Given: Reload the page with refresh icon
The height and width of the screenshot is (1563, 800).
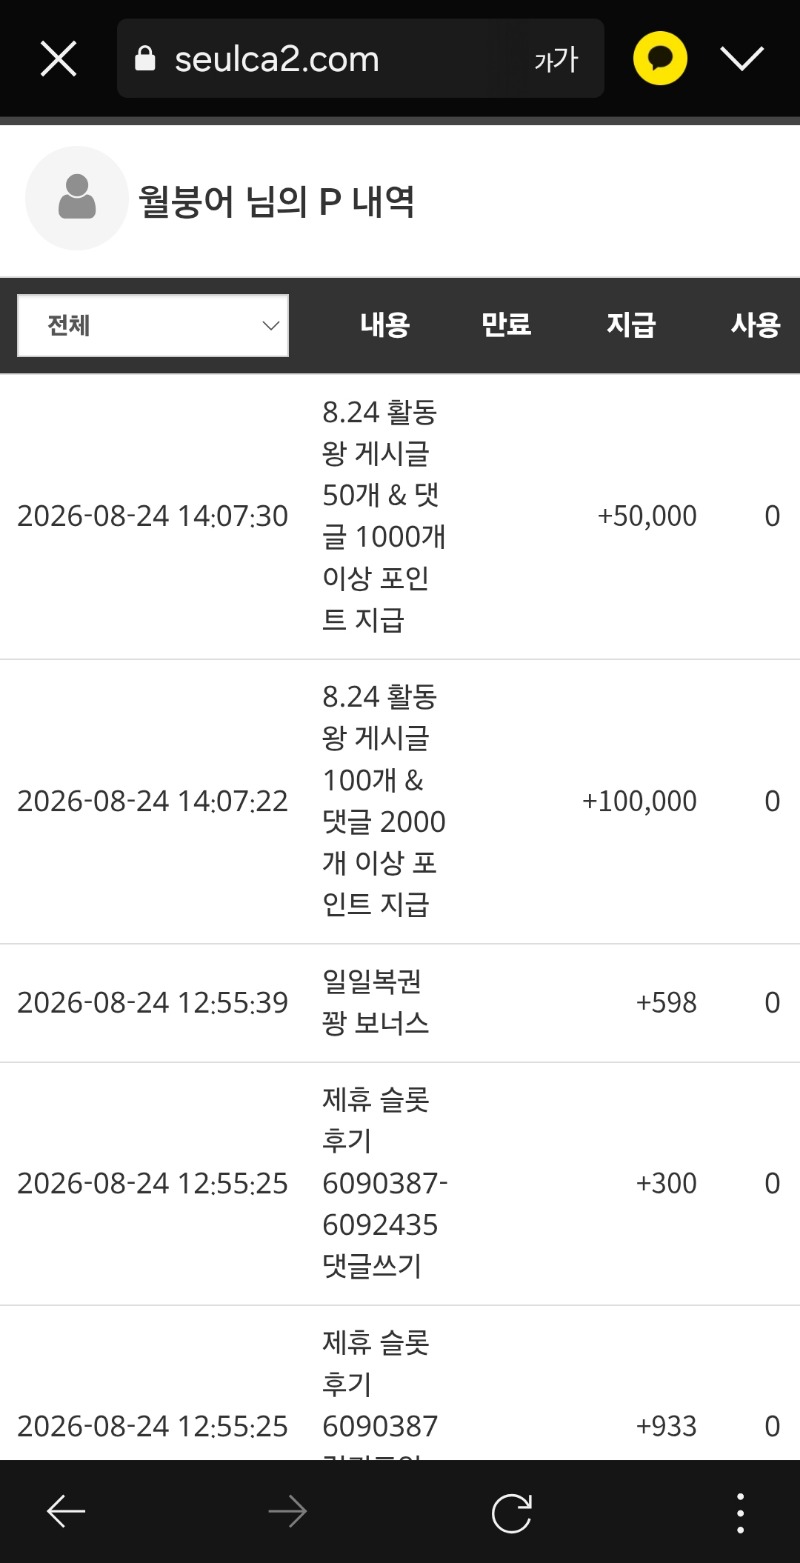Looking at the screenshot, I should (511, 1512).
